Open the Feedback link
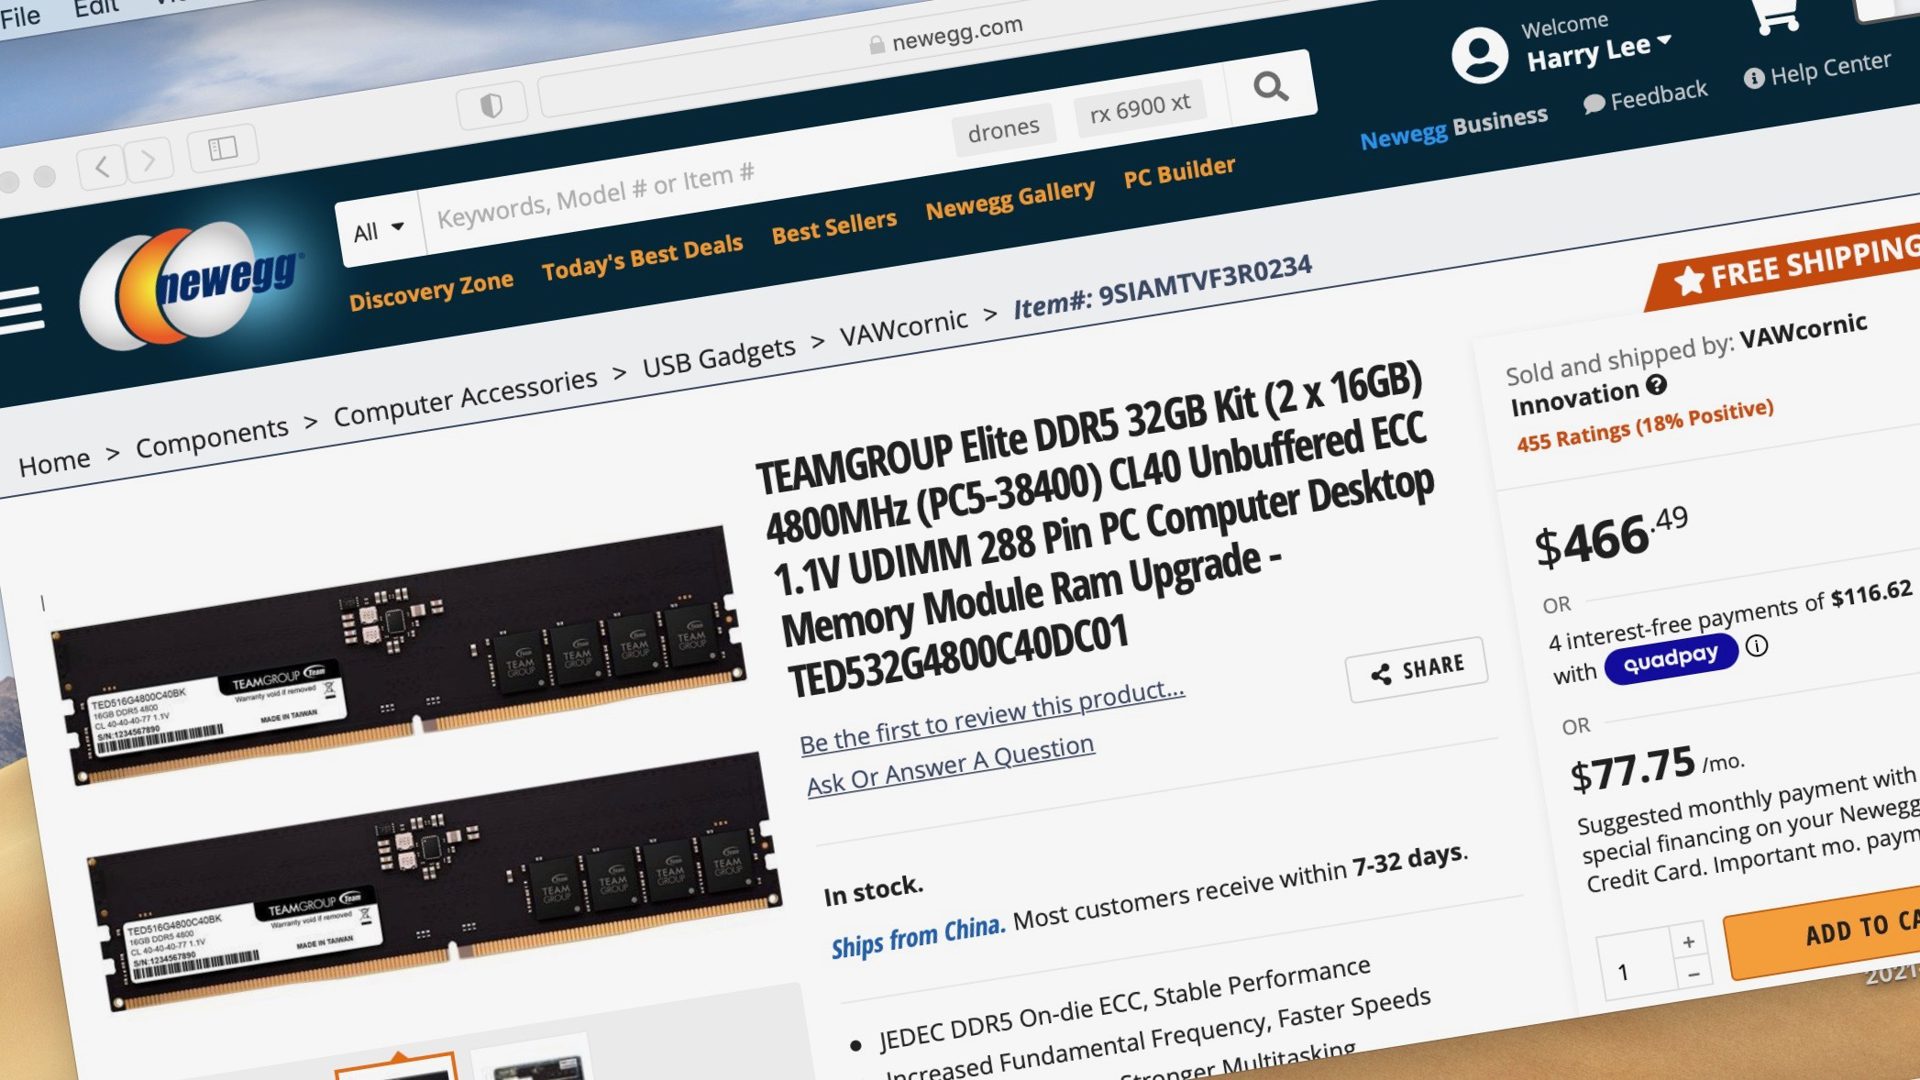 [x=1646, y=97]
